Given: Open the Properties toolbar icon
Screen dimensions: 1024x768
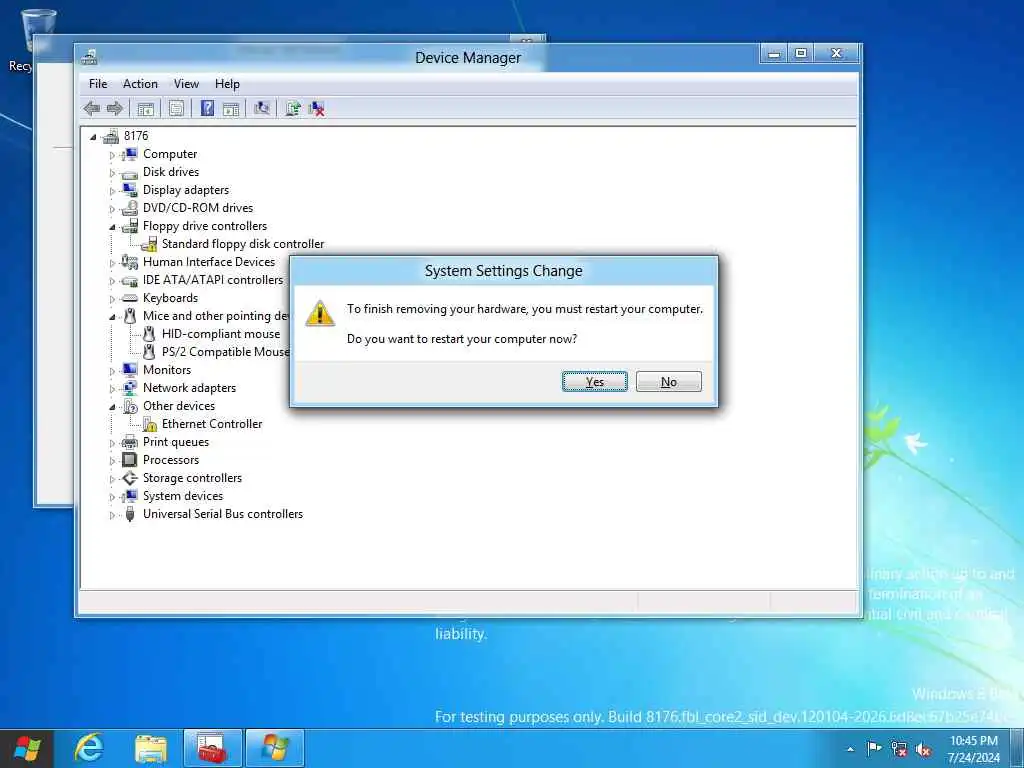Looking at the screenshot, I should point(176,109).
